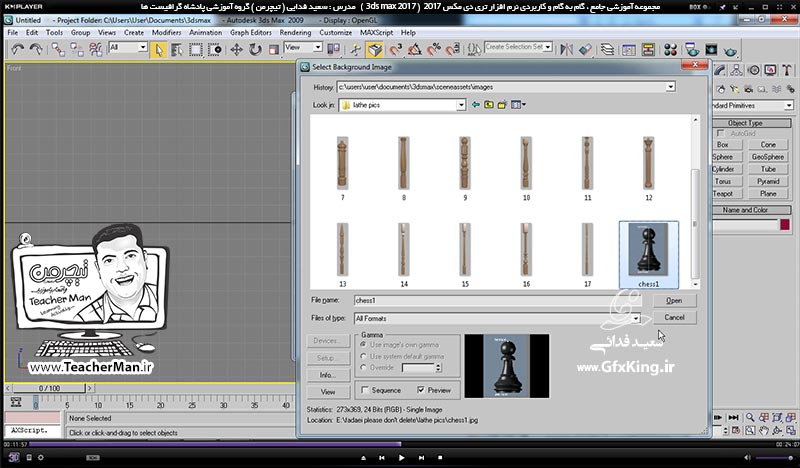Activate the Select Object arrow tool

(x=159, y=50)
